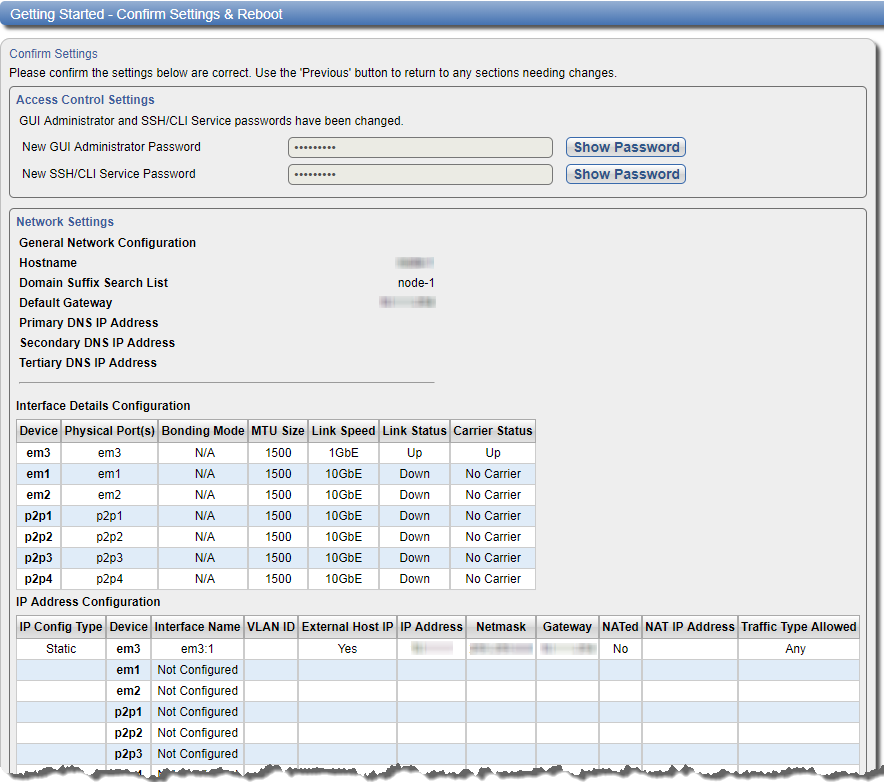Click the Link Speed column header
Screen dimensions: 884x782
[x=343, y=431]
